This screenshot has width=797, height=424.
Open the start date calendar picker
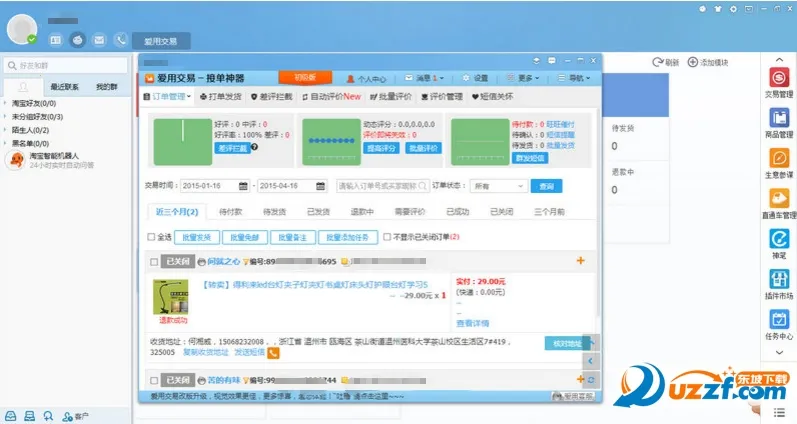243,186
